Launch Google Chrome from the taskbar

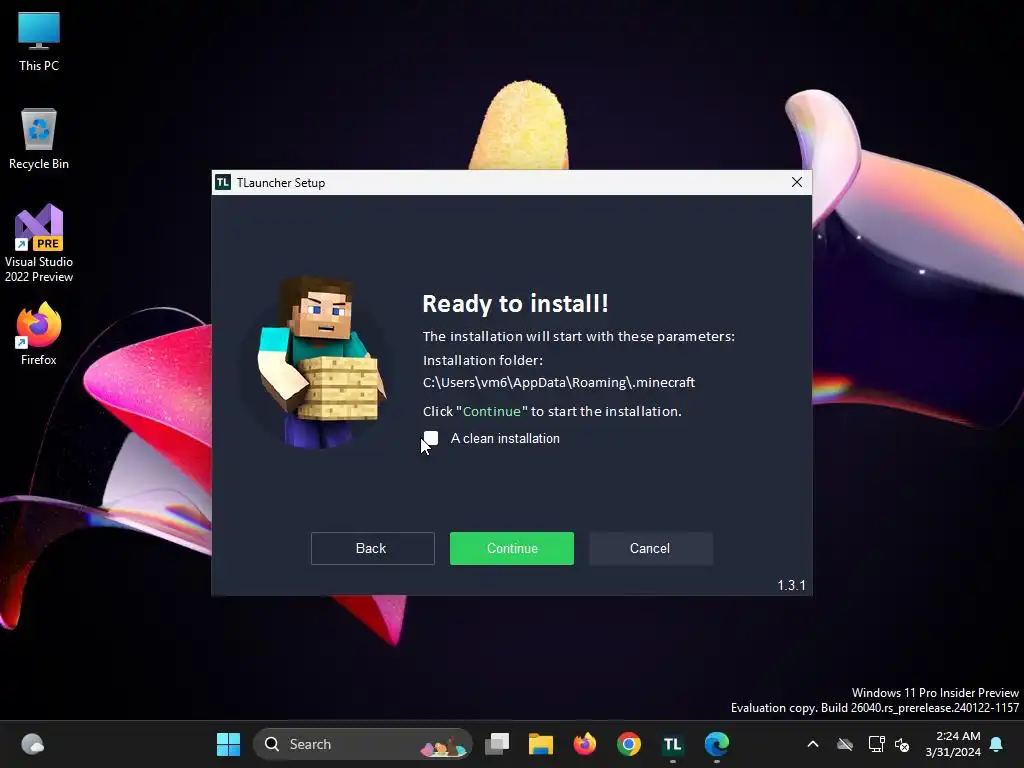click(x=629, y=744)
